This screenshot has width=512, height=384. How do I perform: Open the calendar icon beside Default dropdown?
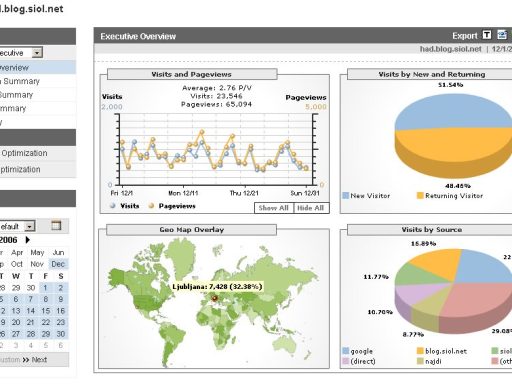pos(56,226)
